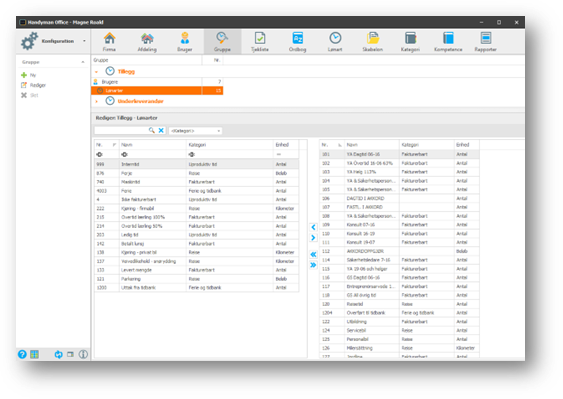Click the clock icon beside Underleverandør
This screenshot has width=563, height=399.
(110, 101)
